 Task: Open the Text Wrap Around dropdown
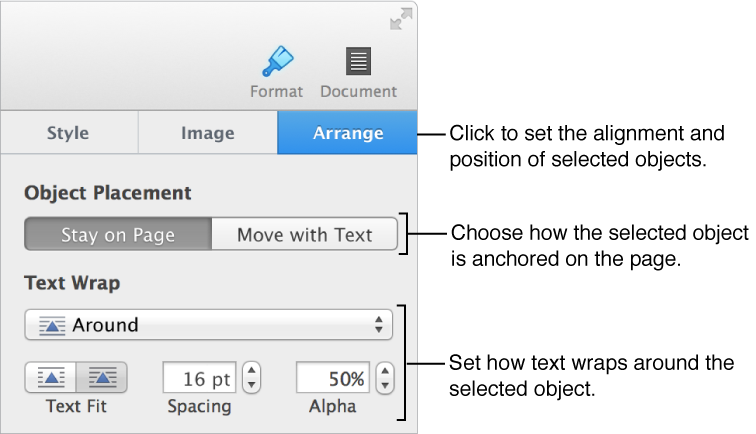[x=208, y=325]
